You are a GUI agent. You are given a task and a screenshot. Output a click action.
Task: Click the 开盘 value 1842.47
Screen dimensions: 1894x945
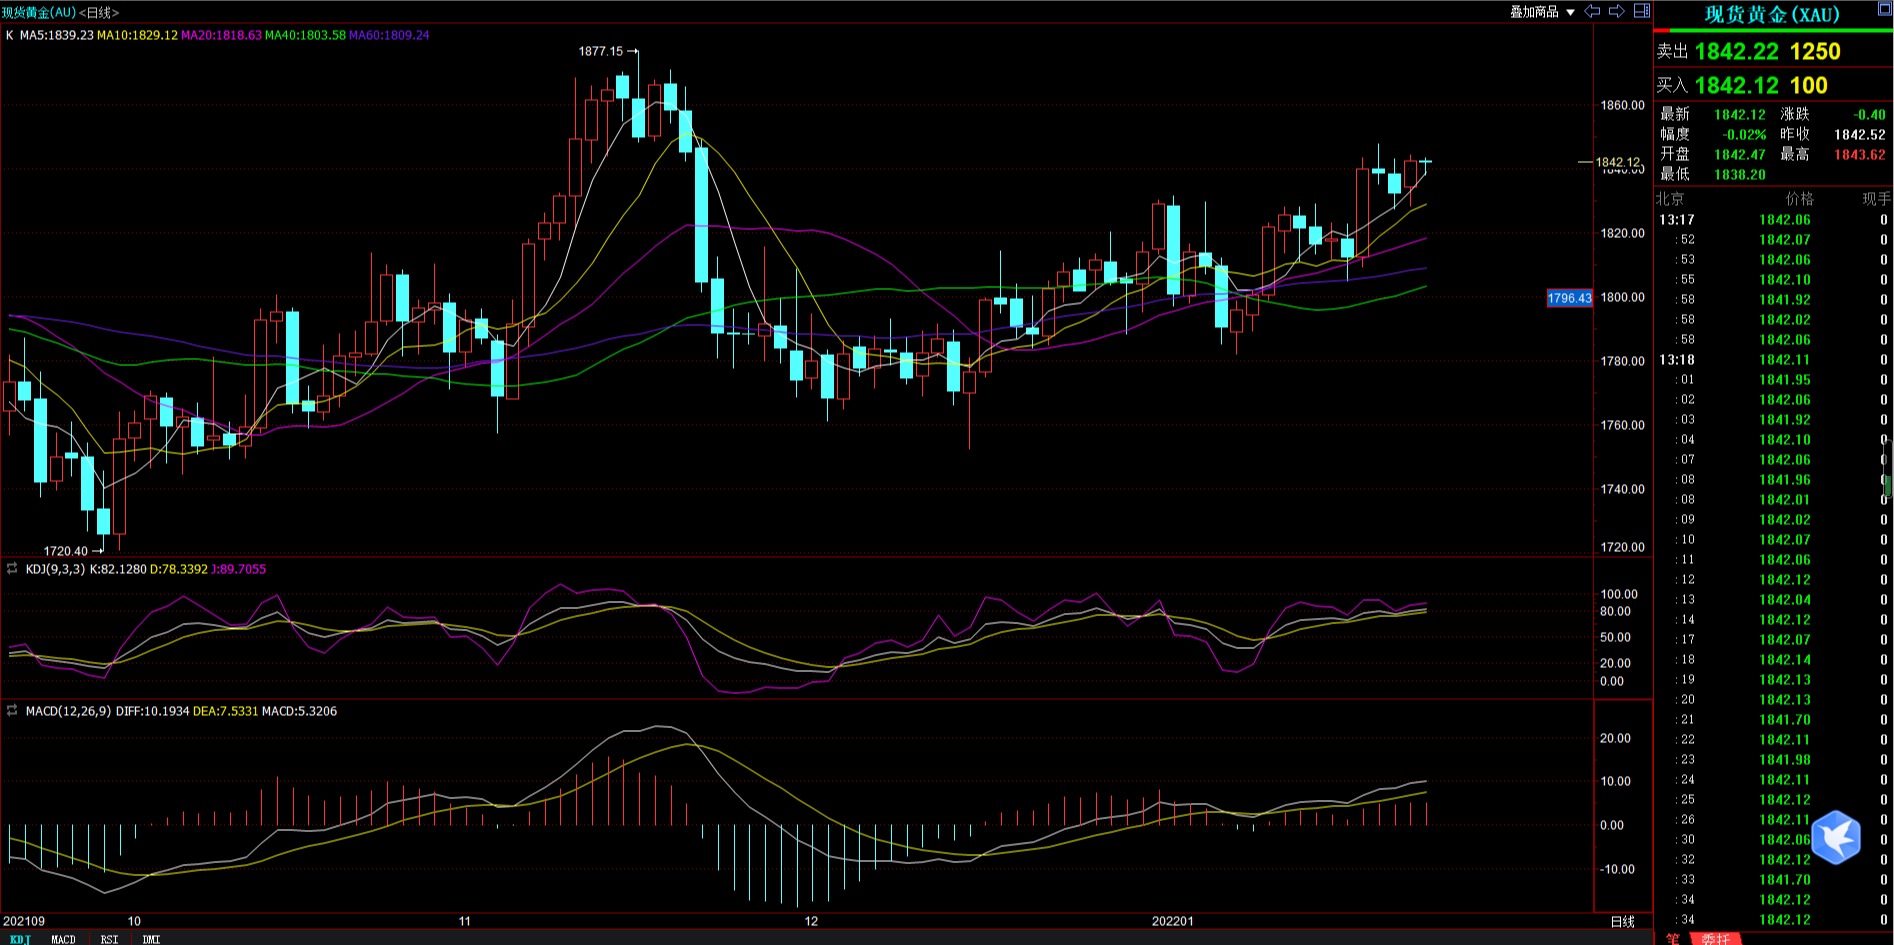pyautogui.click(x=1740, y=154)
